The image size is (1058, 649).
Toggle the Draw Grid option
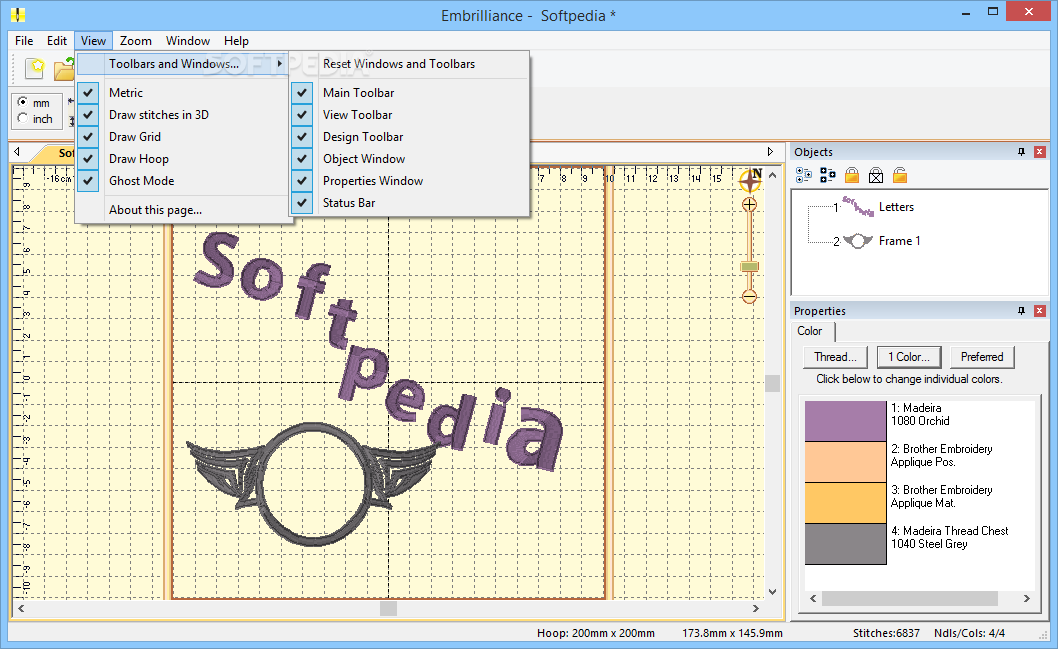click(182, 137)
